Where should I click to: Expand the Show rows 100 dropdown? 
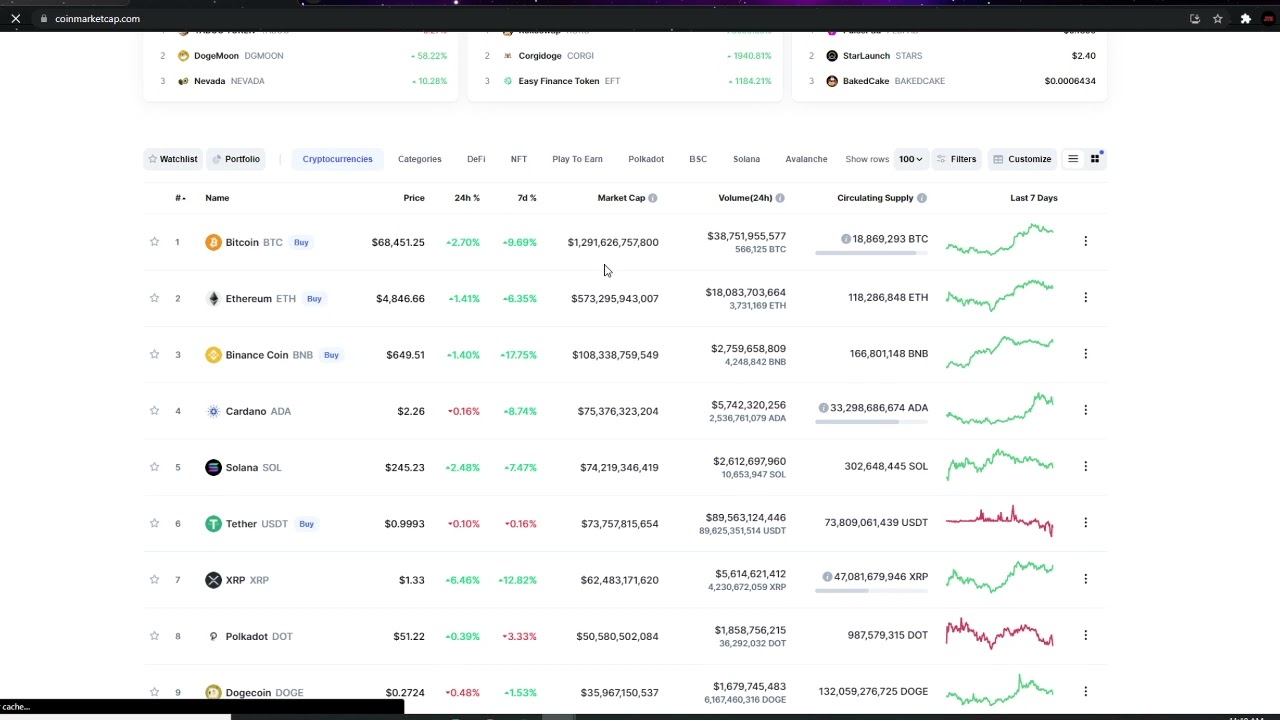[x=910, y=159]
